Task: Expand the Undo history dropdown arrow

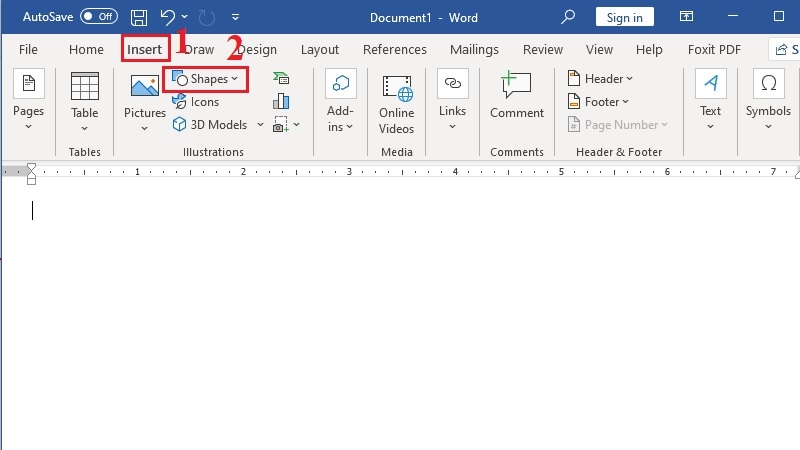Action: [x=185, y=17]
